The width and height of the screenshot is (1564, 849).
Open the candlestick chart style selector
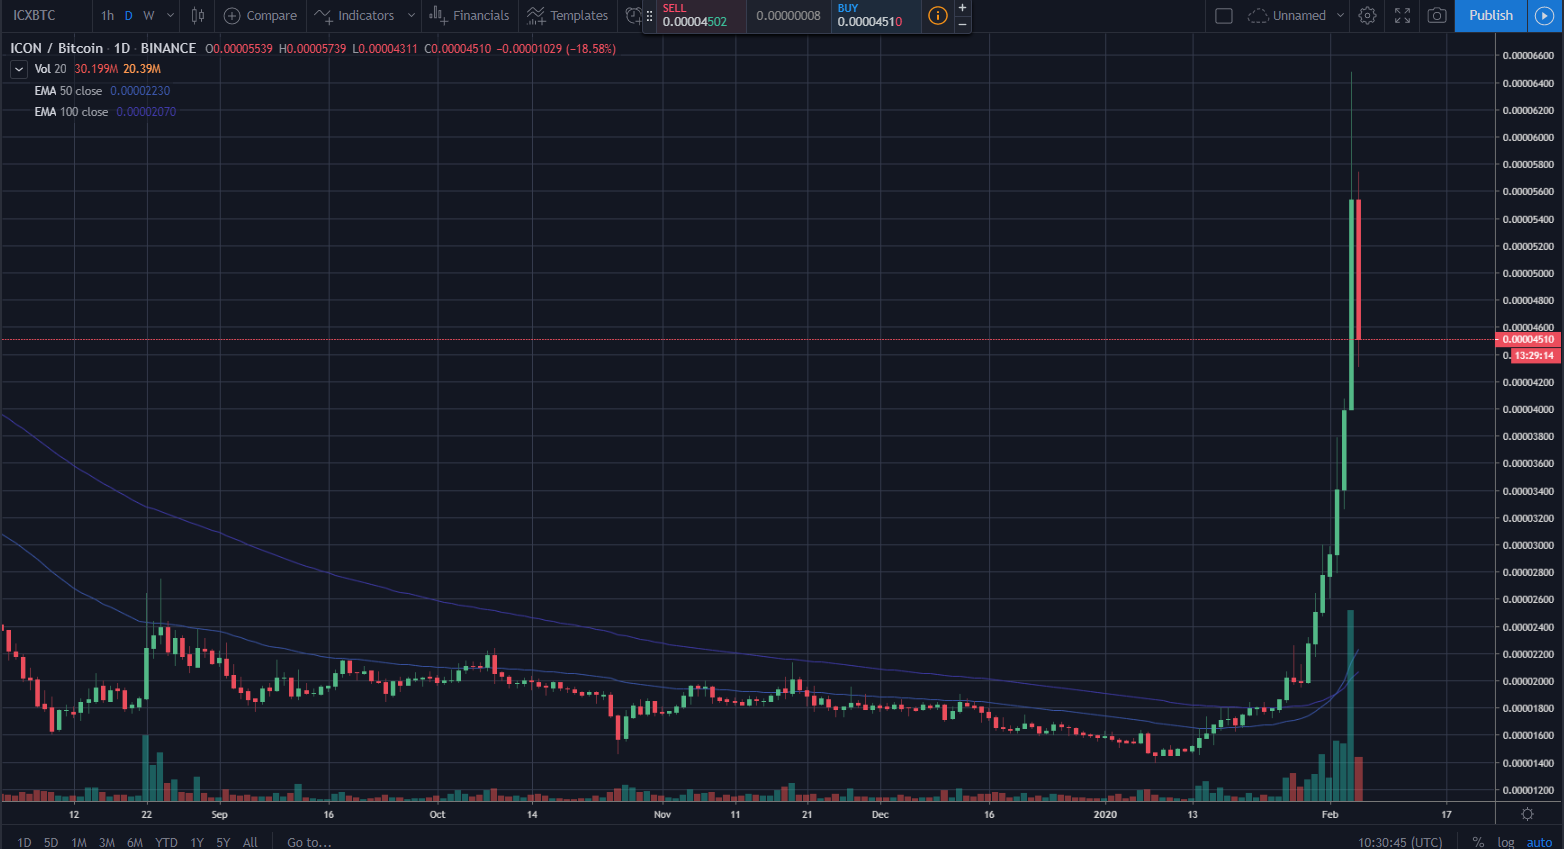pyautogui.click(x=198, y=15)
